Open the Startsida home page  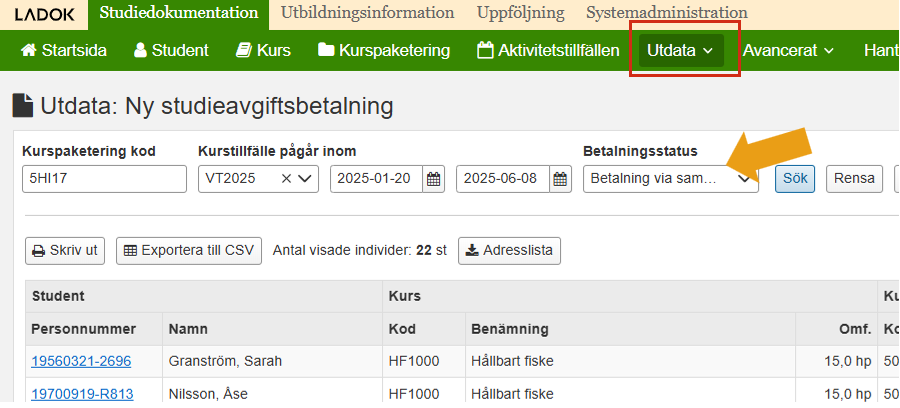tap(64, 50)
